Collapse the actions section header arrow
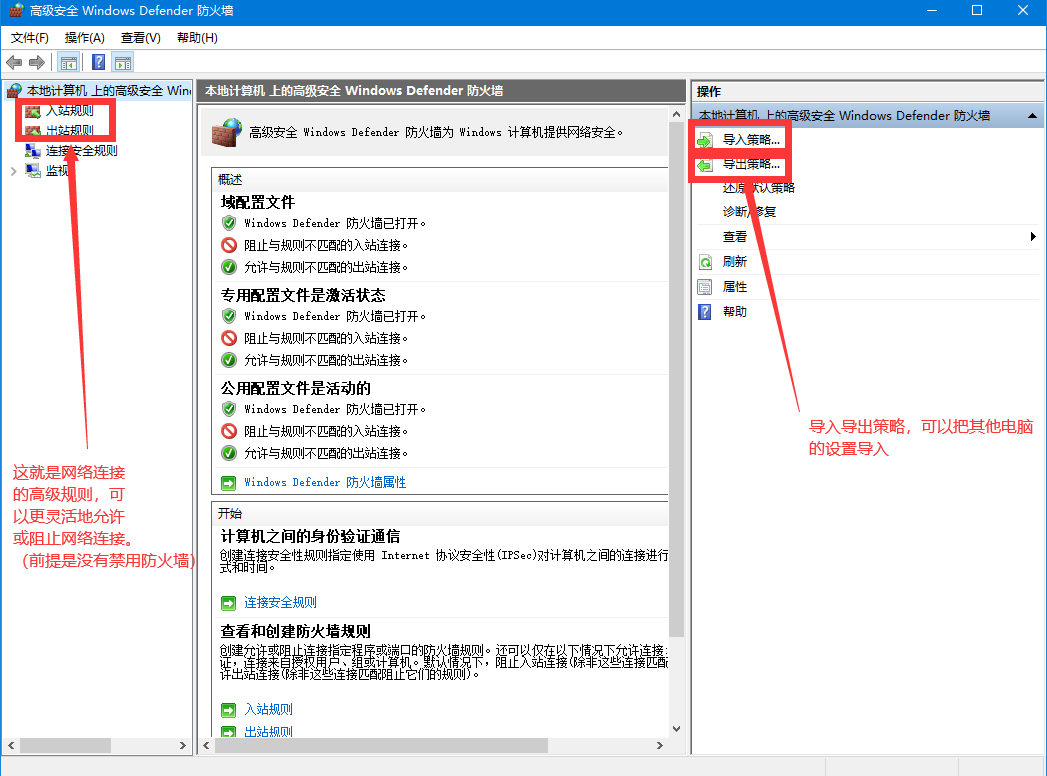Screen dimensions: 1047x776 (1032, 116)
